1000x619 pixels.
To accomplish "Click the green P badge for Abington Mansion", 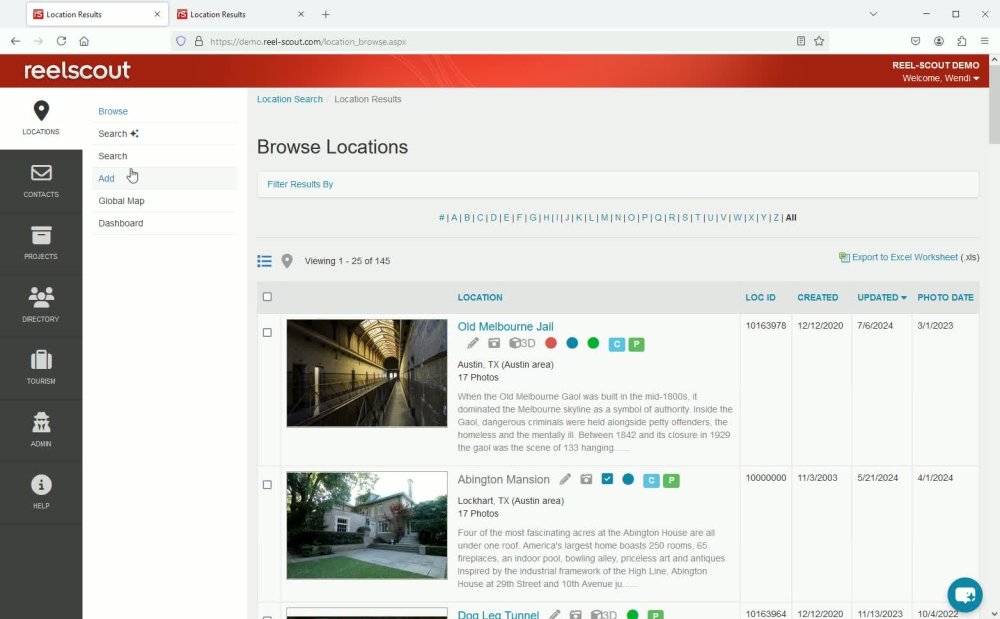I will (x=671, y=481).
